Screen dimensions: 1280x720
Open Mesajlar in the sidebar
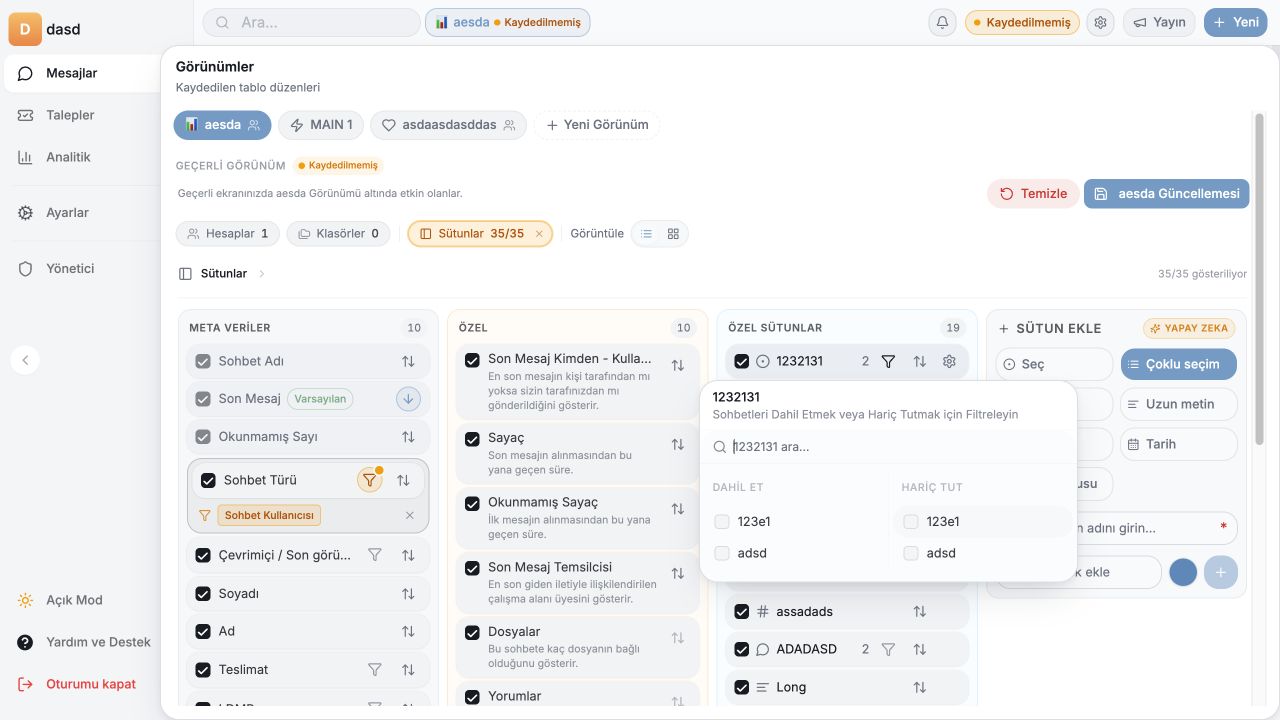point(81,73)
